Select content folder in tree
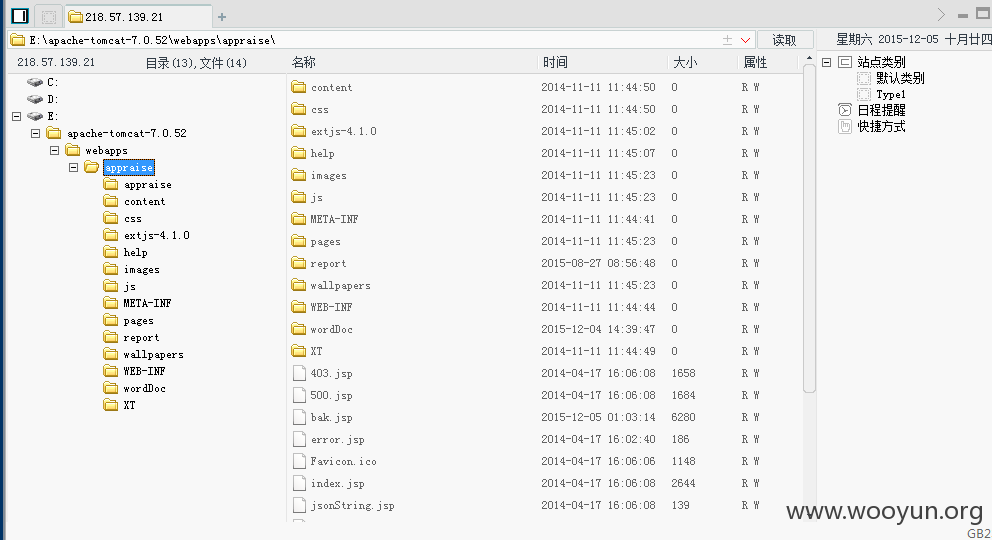The image size is (992, 540). [x=144, y=202]
